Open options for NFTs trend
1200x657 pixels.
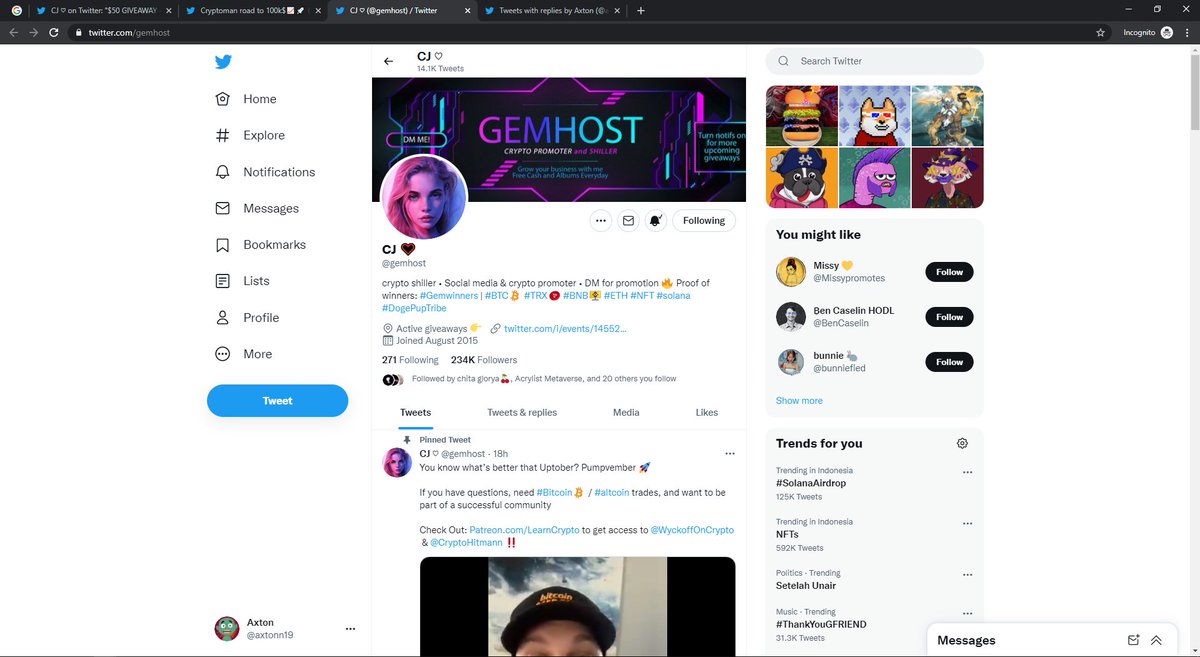tap(967, 523)
